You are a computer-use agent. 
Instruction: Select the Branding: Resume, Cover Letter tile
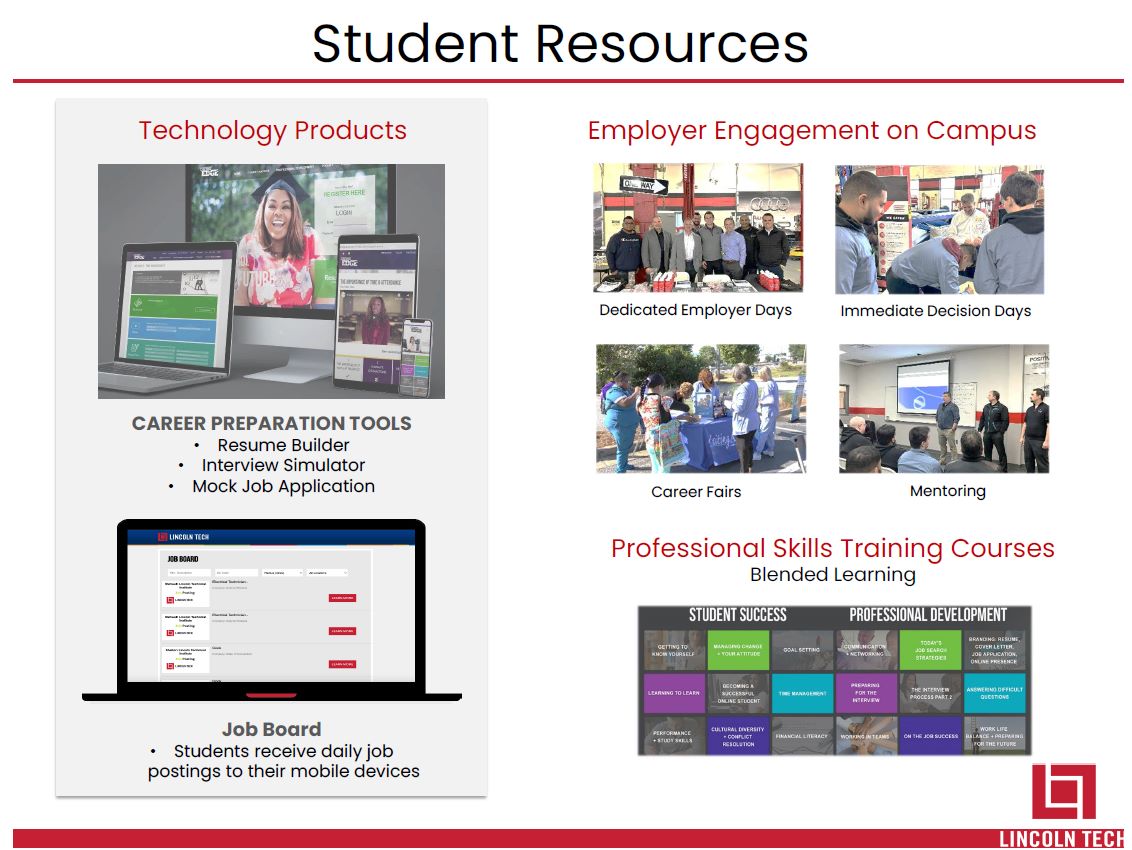coord(994,650)
